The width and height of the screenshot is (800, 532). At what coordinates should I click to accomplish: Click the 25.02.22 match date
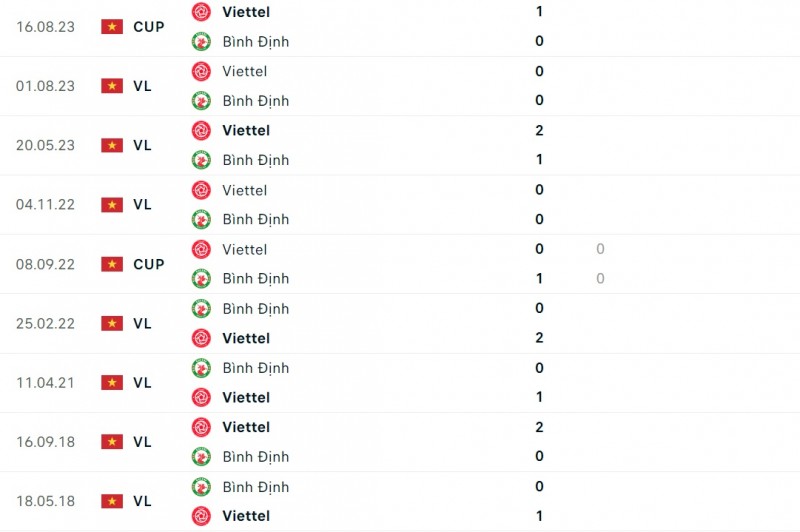pyautogui.click(x=45, y=323)
